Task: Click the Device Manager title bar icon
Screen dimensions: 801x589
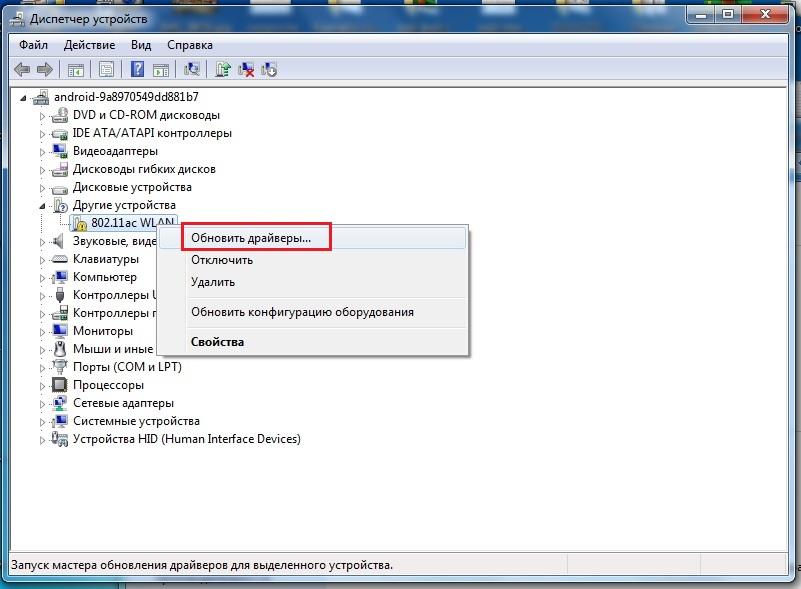Action: [18, 19]
